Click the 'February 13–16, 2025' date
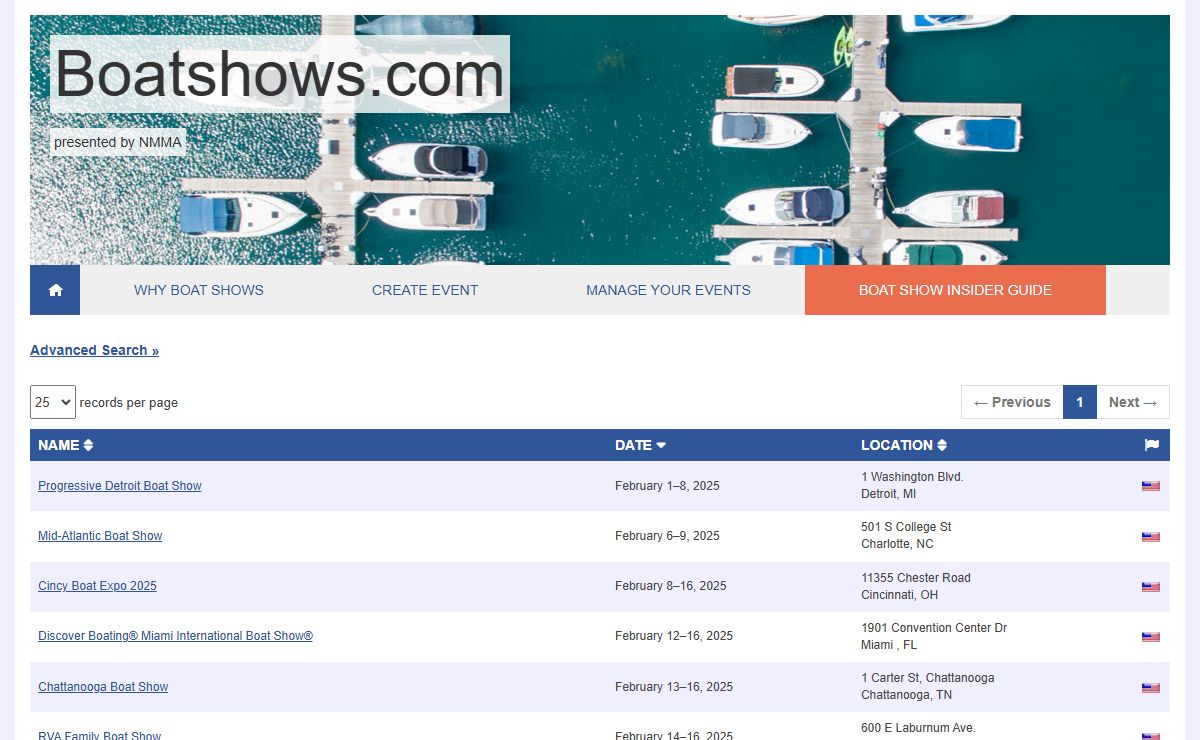The image size is (1200, 740). [674, 687]
